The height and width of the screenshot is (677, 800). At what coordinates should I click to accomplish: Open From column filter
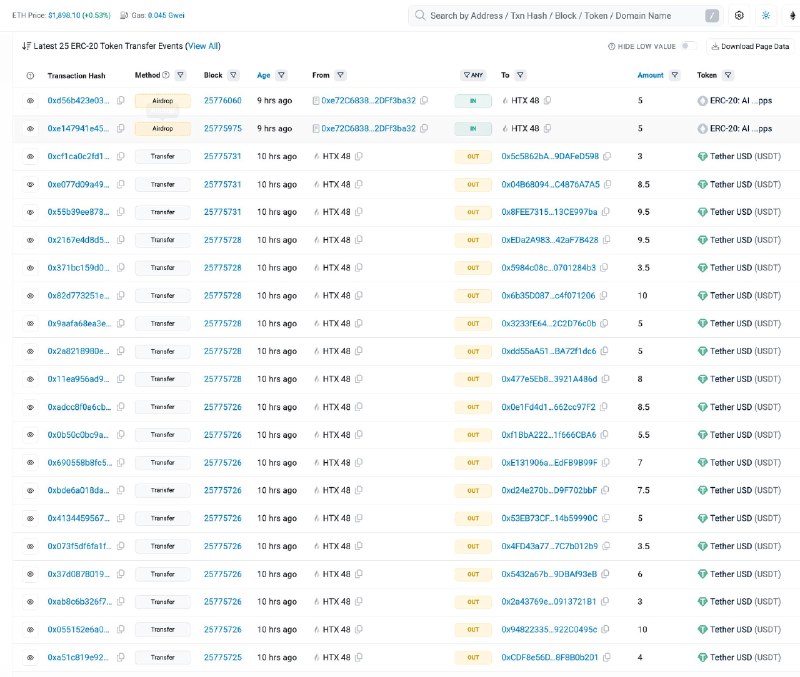coord(340,75)
